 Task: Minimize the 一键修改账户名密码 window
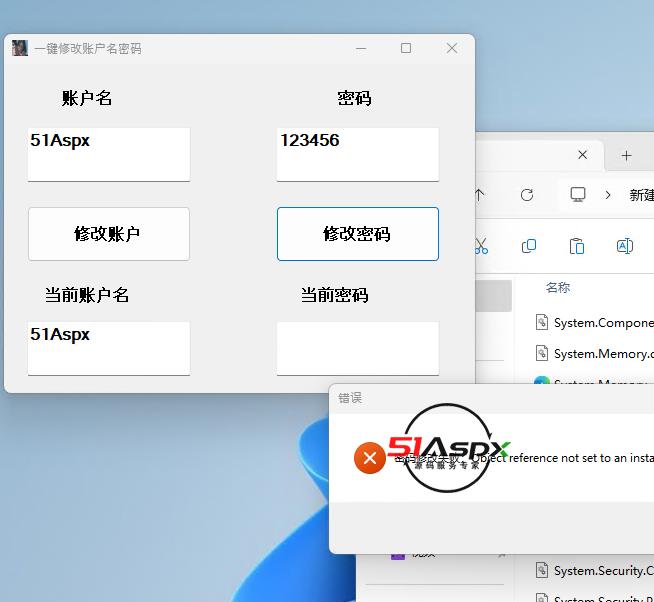pyautogui.click(x=361, y=48)
